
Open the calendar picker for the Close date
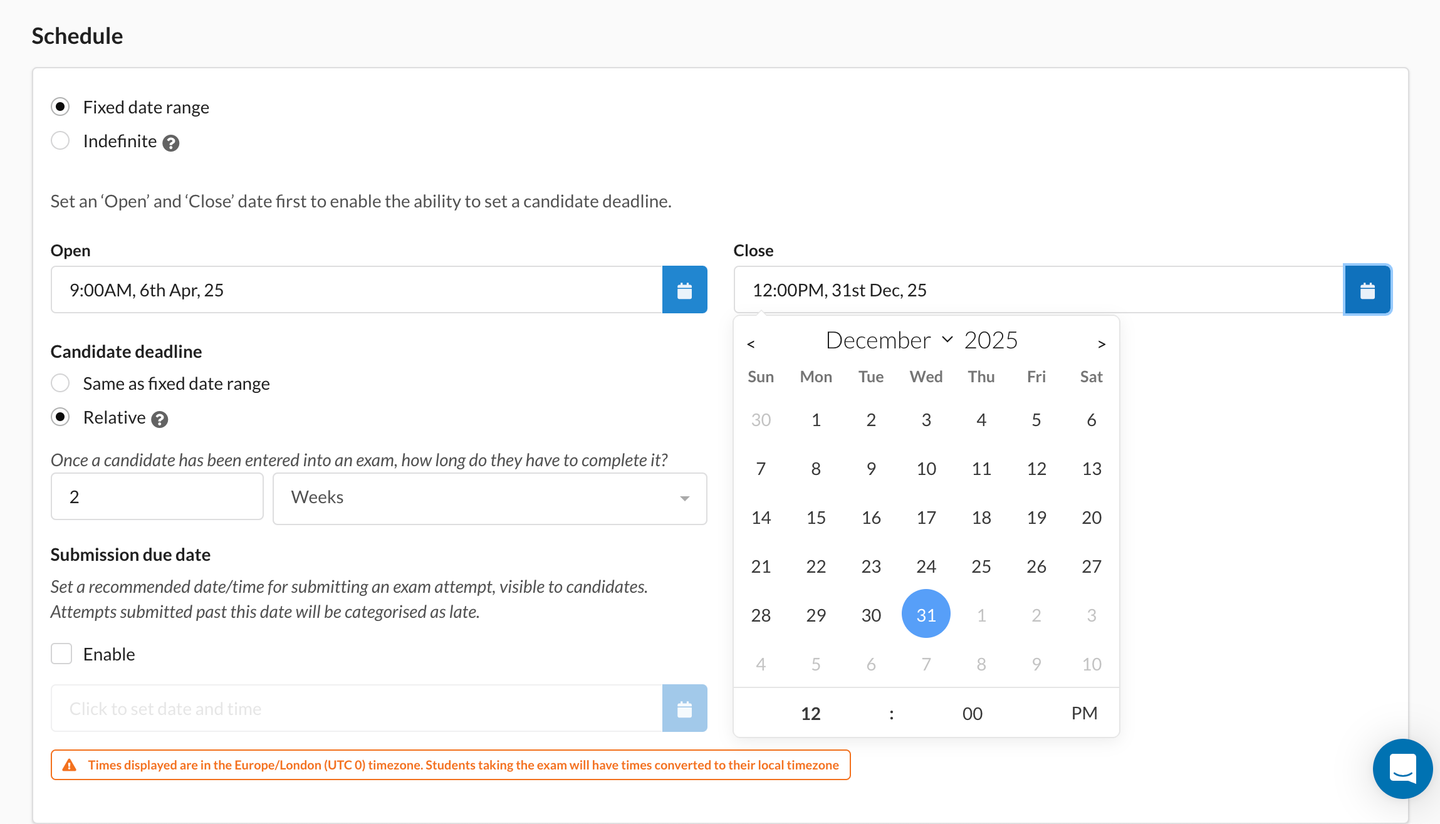pyautogui.click(x=1367, y=289)
